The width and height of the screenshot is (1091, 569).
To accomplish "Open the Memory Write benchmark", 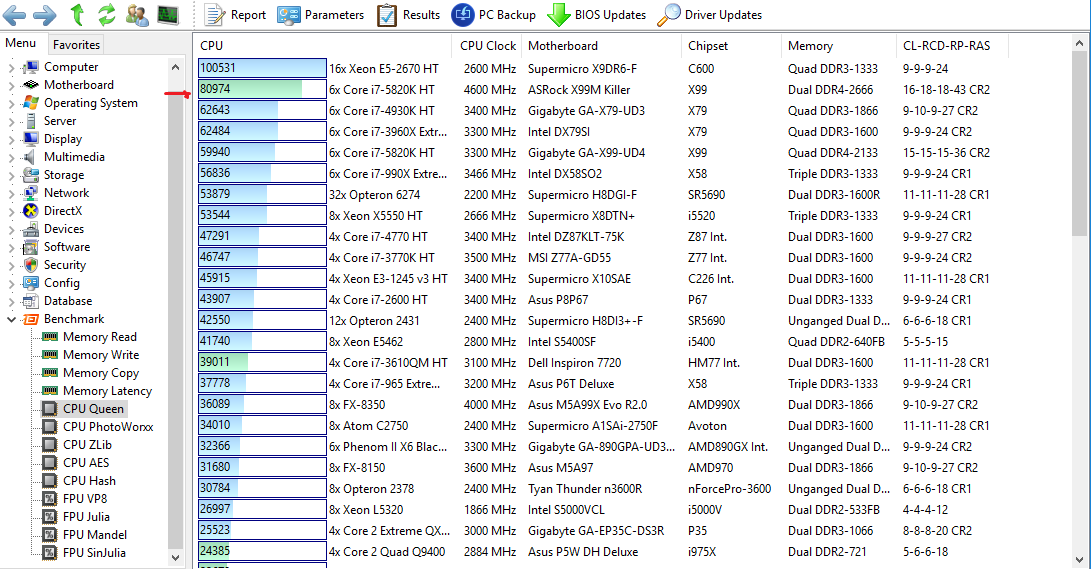I will coord(101,355).
